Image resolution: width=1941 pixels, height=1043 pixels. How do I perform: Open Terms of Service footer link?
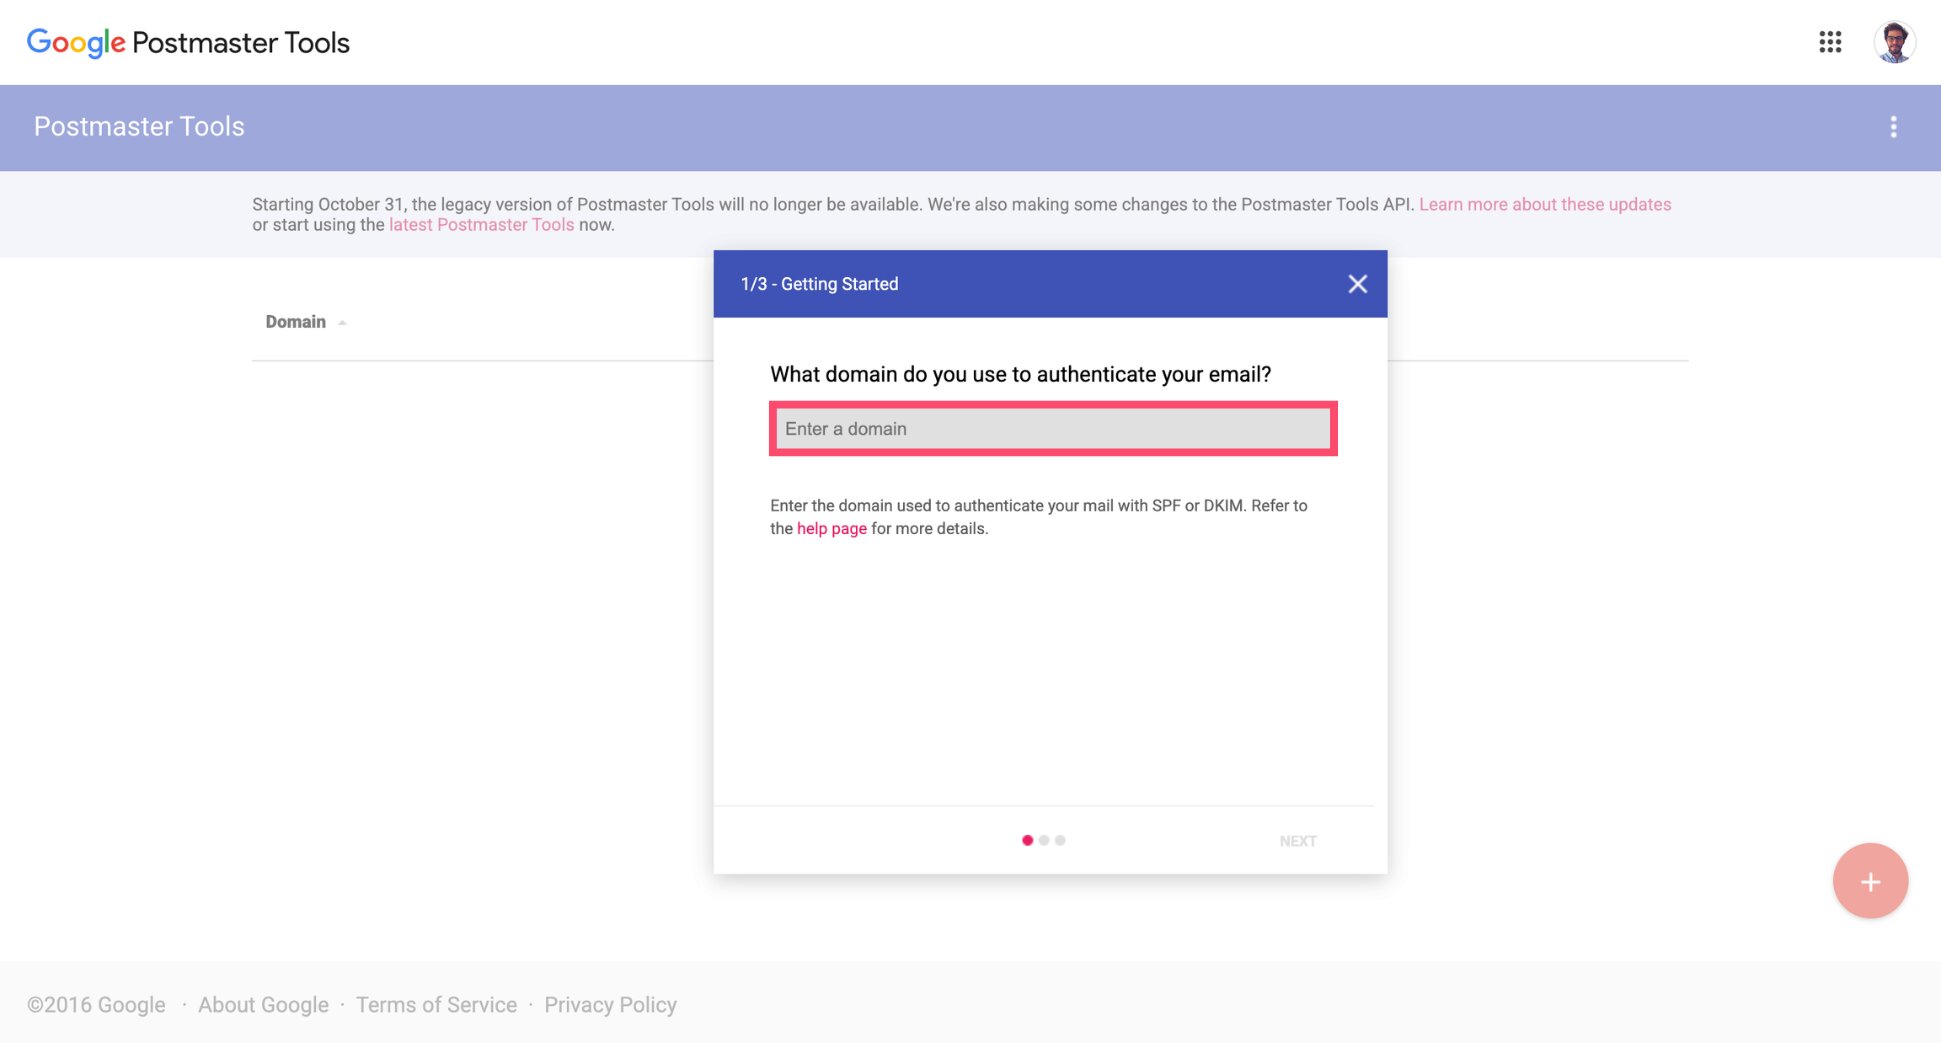[x=436, y=1005]
